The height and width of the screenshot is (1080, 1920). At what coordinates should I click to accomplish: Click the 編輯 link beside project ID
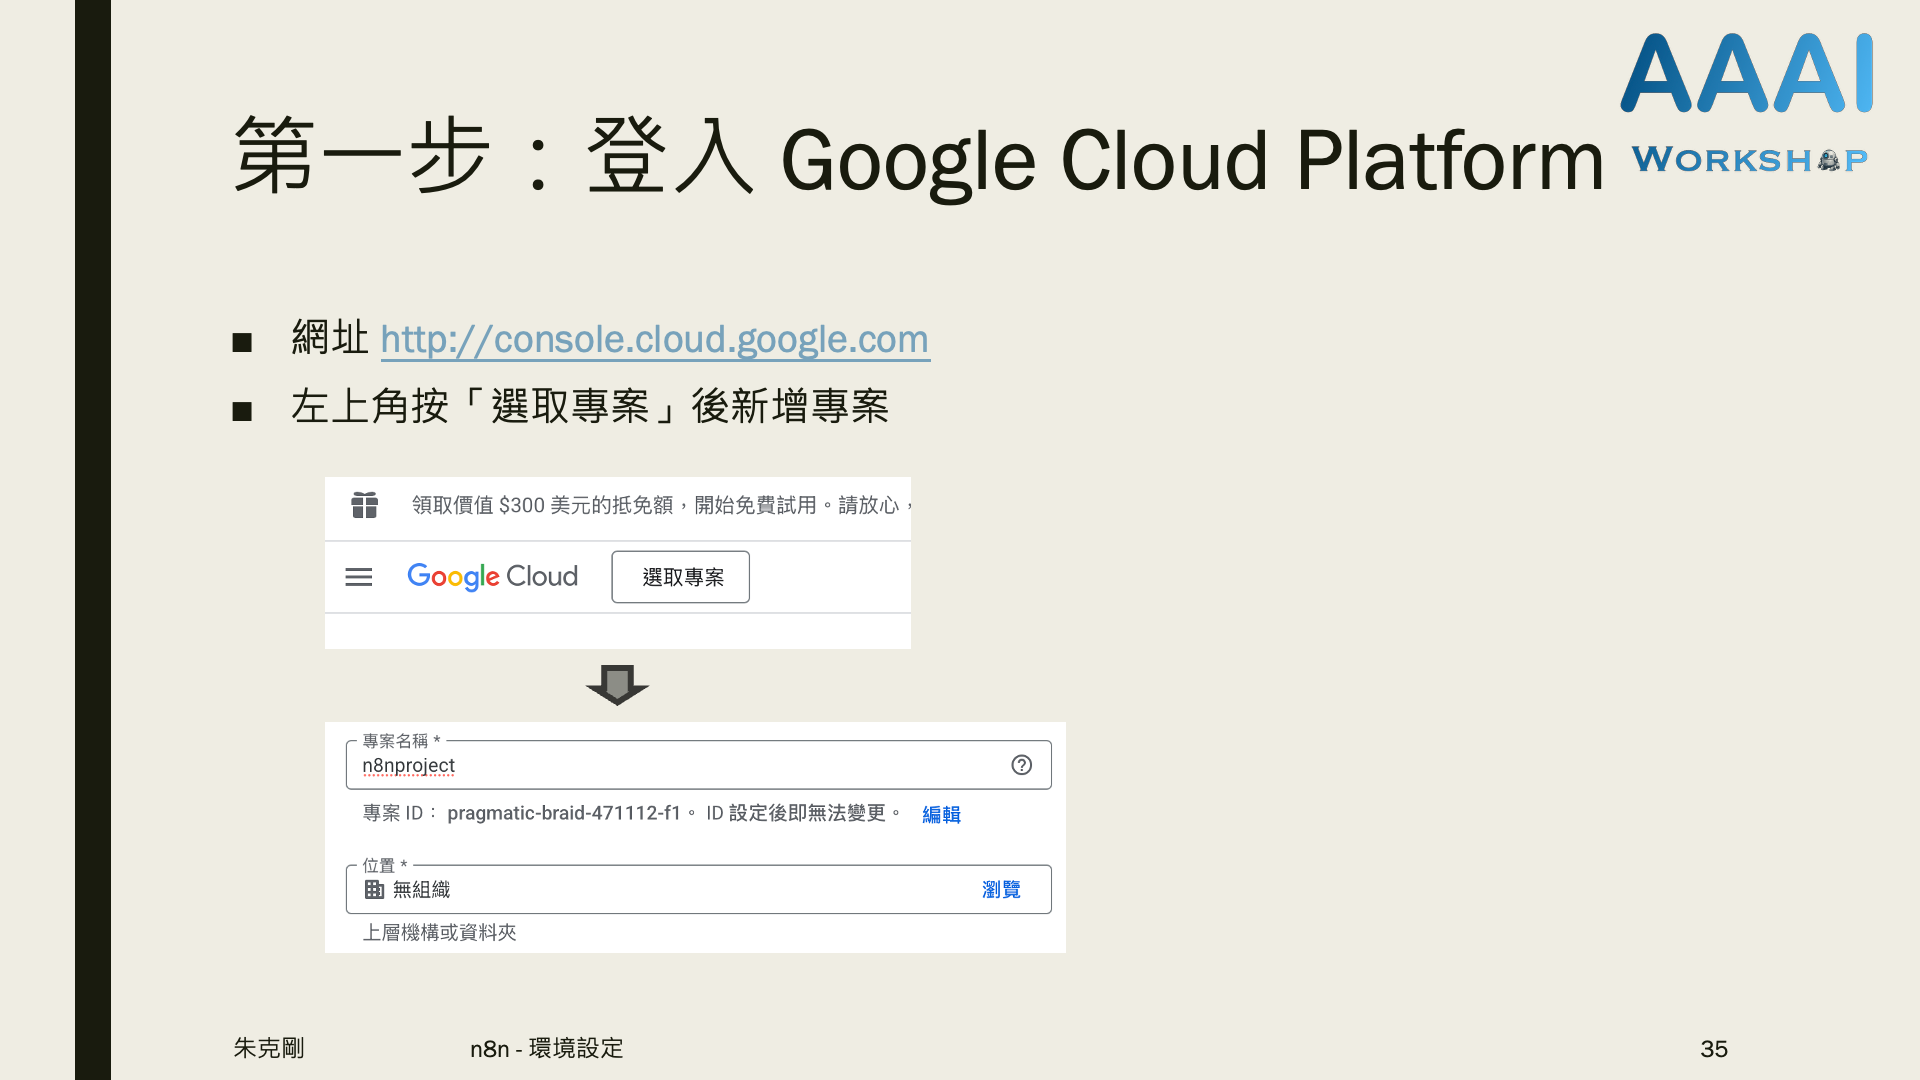click(x=941, y=814)
